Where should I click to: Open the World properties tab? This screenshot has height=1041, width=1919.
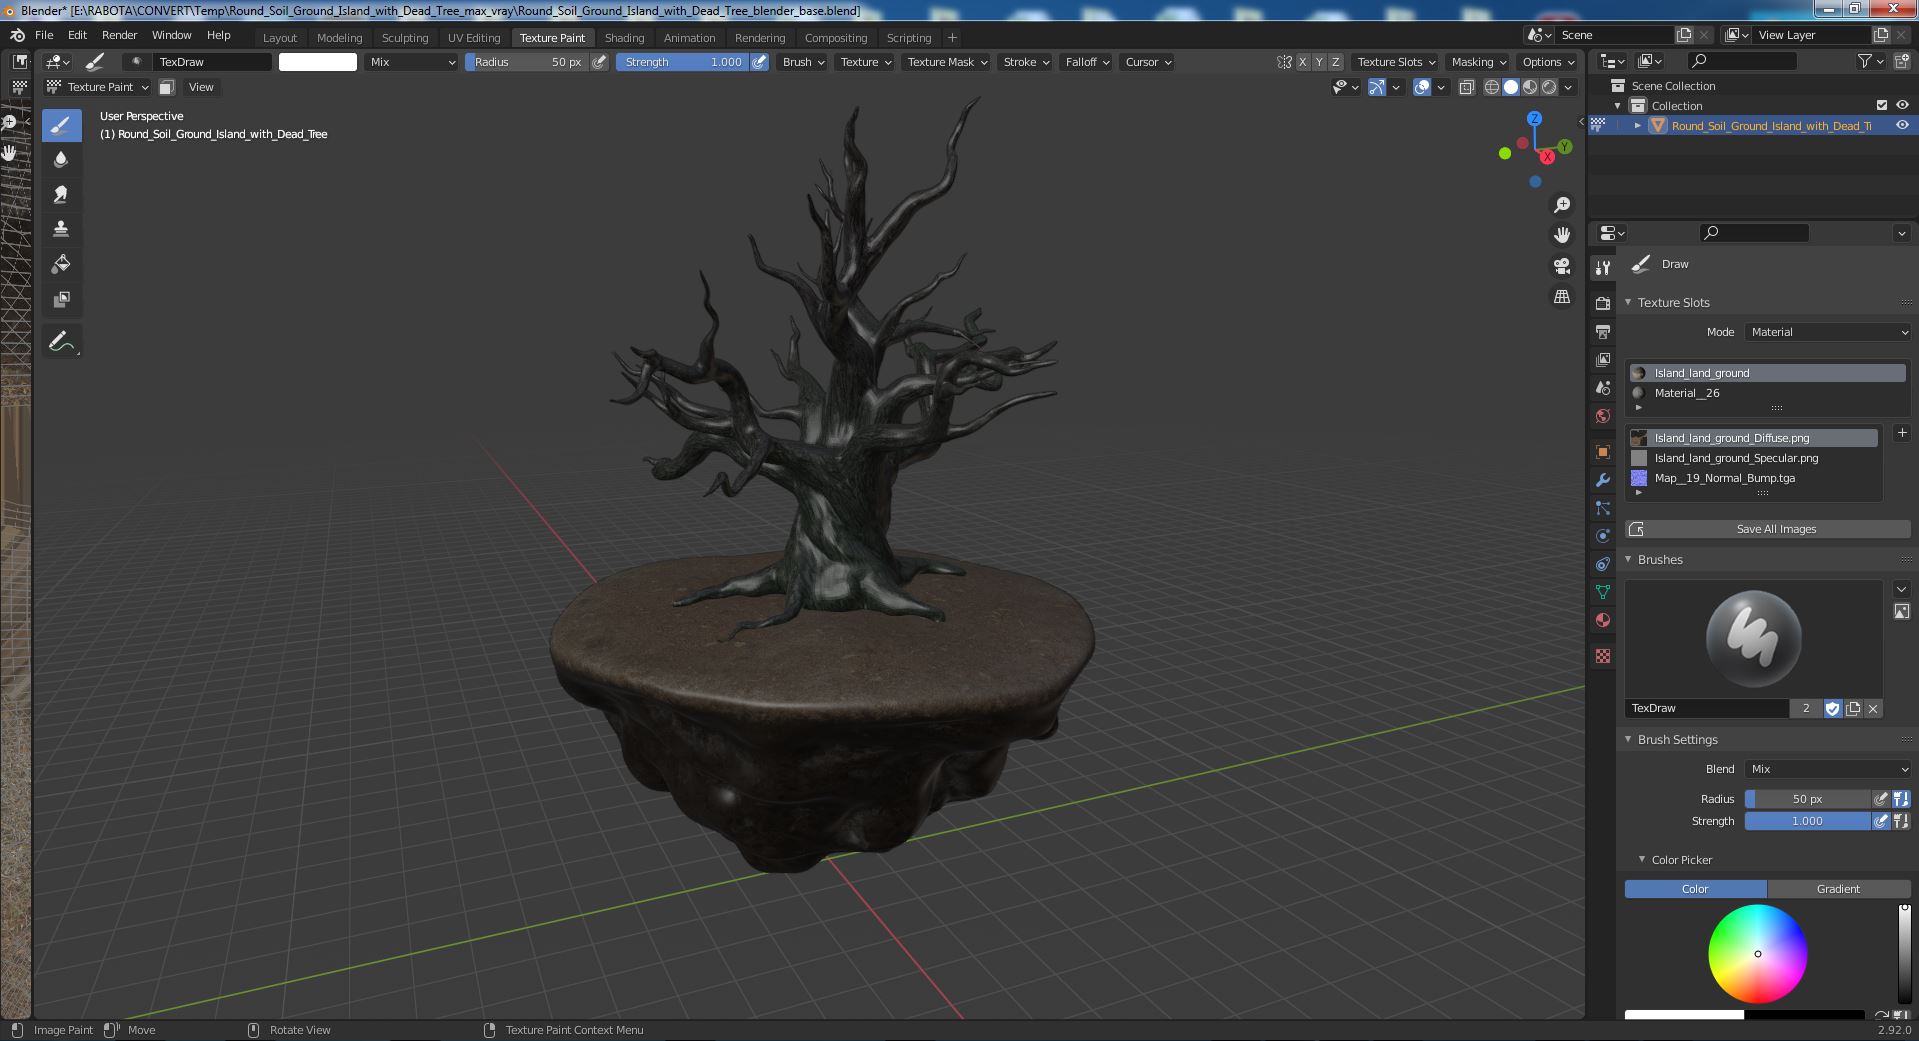pos(1603,415)
